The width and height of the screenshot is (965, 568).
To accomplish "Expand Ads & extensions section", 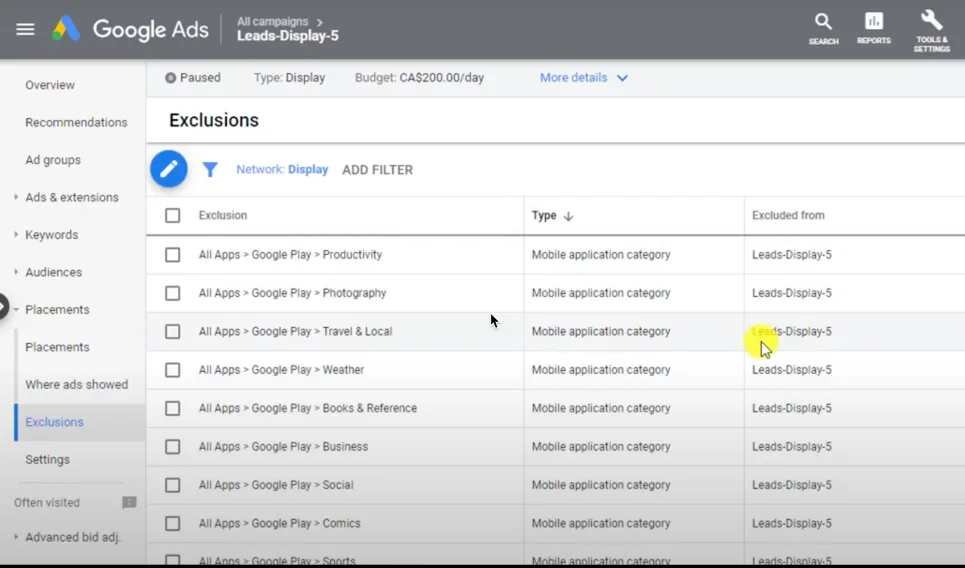I will 16,197.
